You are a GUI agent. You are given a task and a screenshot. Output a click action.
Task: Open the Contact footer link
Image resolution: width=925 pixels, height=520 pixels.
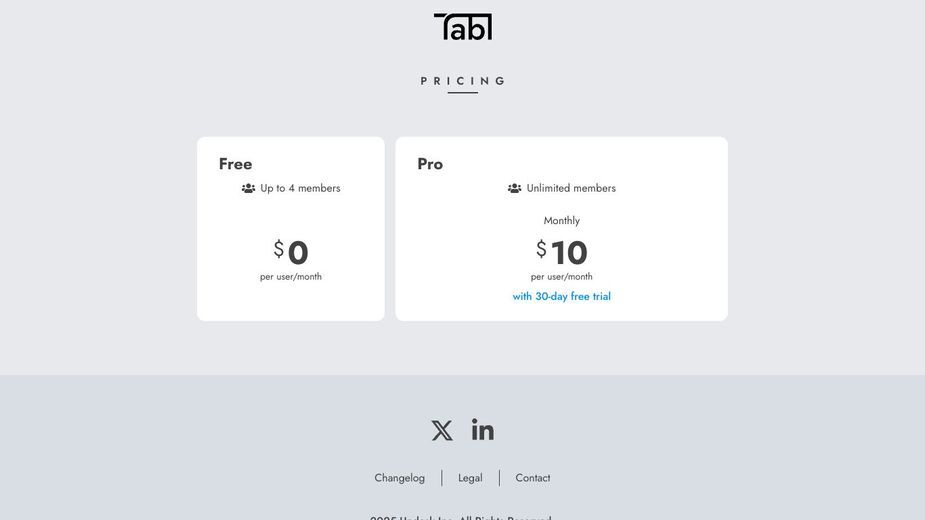pyautogui.click(x=533, y=478)
